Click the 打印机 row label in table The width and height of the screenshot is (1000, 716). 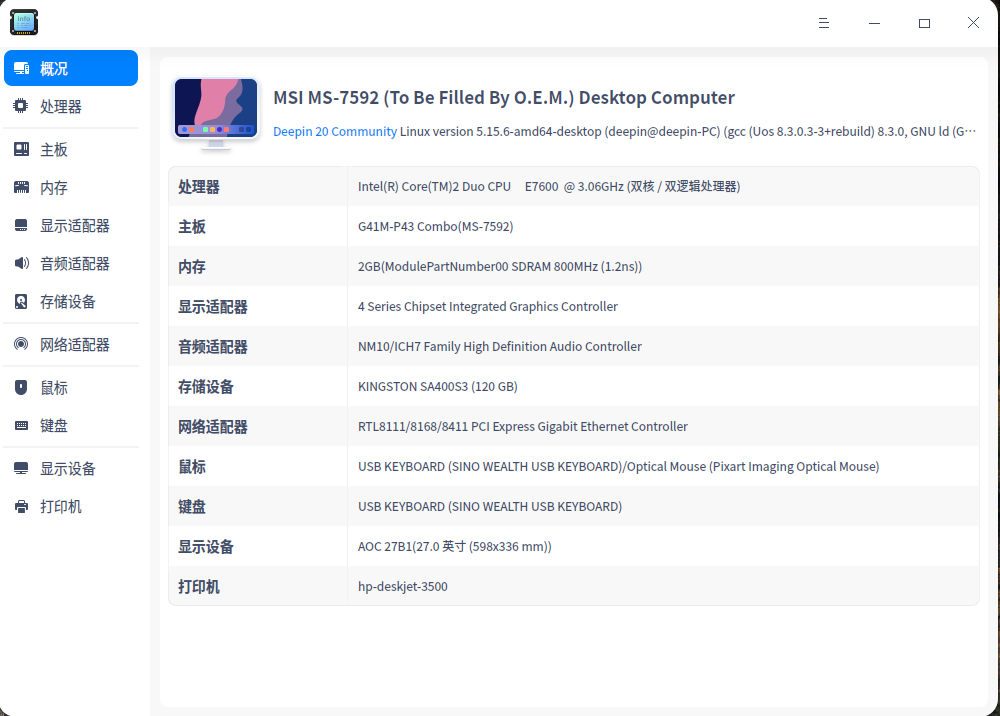[x=198, y=587]
